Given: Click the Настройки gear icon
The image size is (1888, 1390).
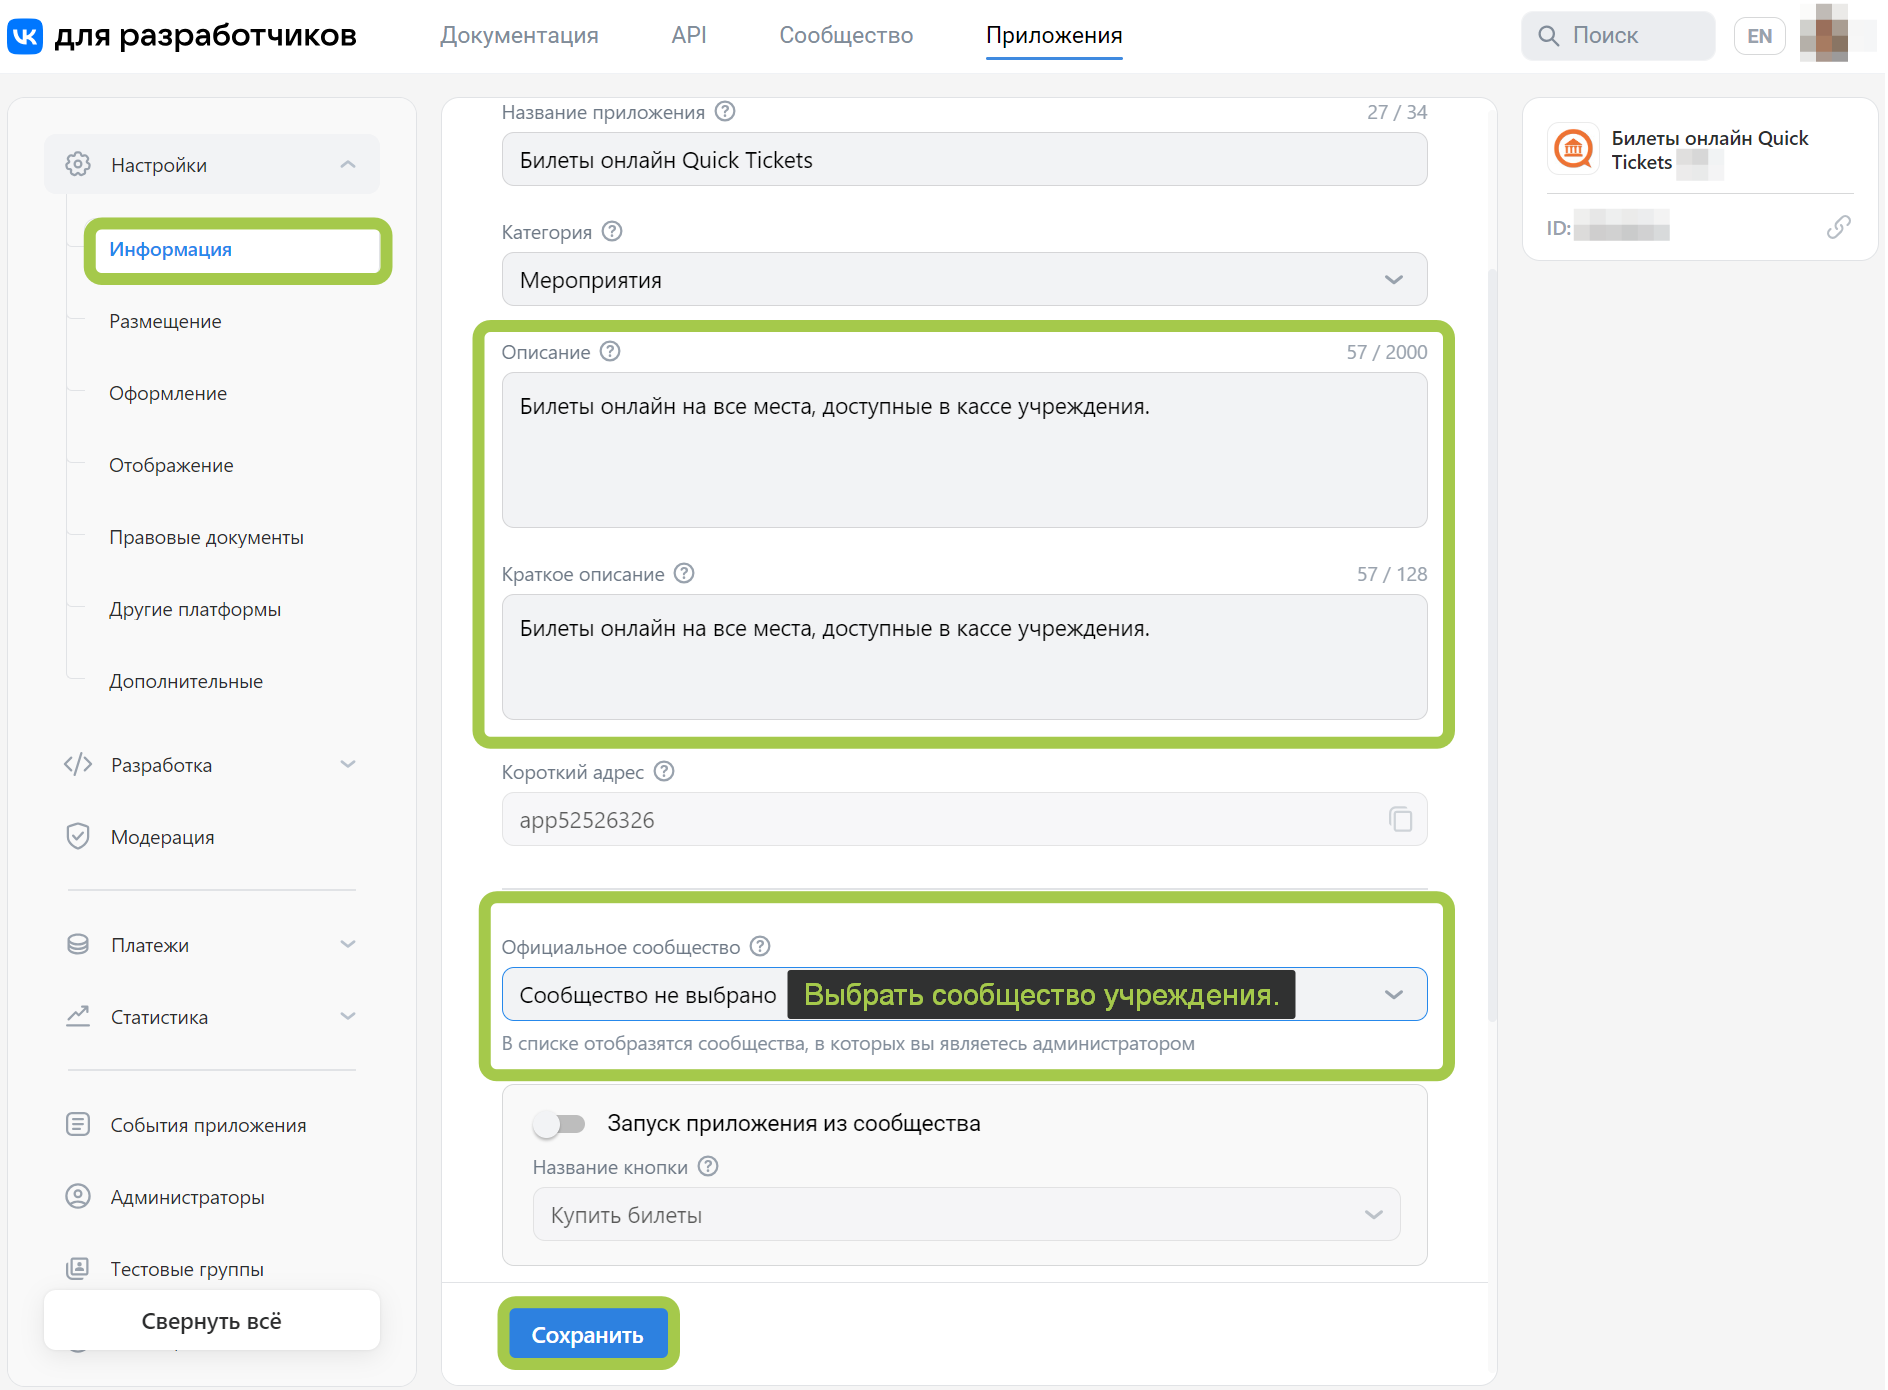Looking at the screenshot, I should (78, 164).
